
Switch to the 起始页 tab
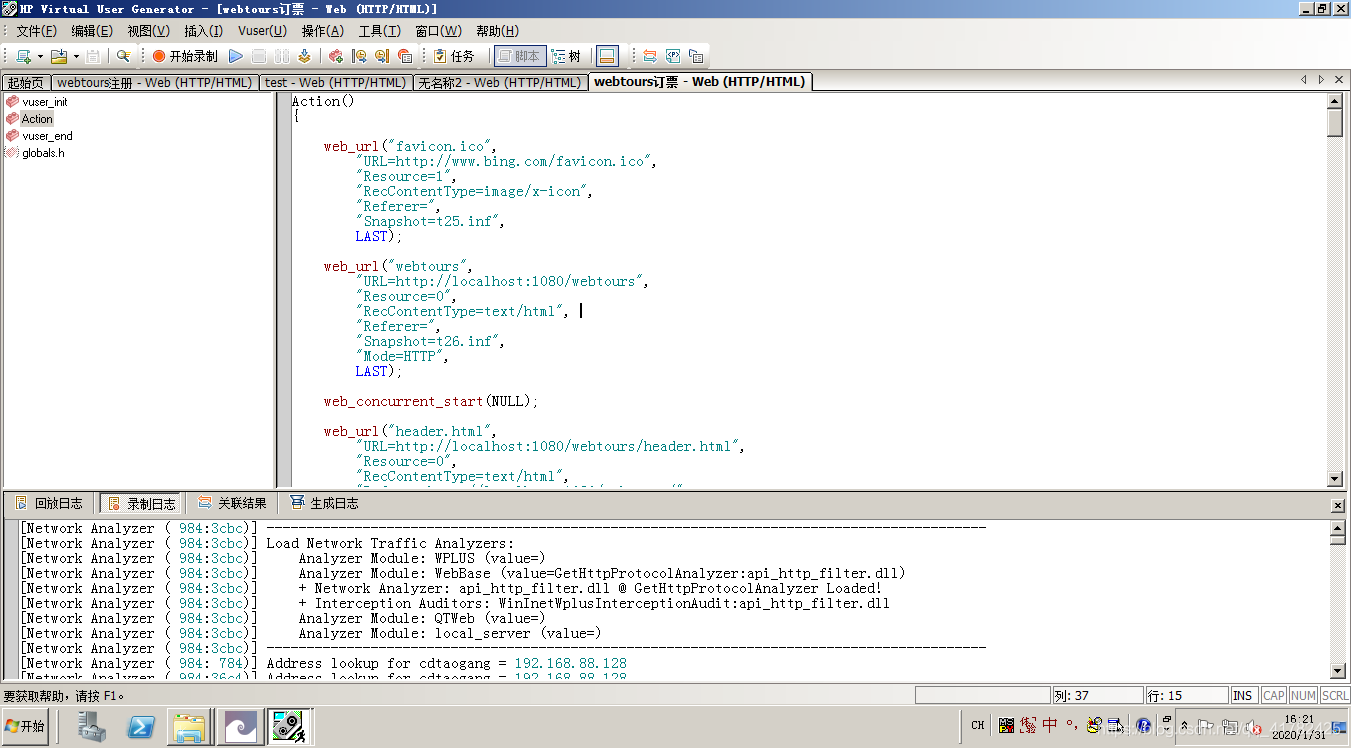pyautogui.click(x=26, y=83)
